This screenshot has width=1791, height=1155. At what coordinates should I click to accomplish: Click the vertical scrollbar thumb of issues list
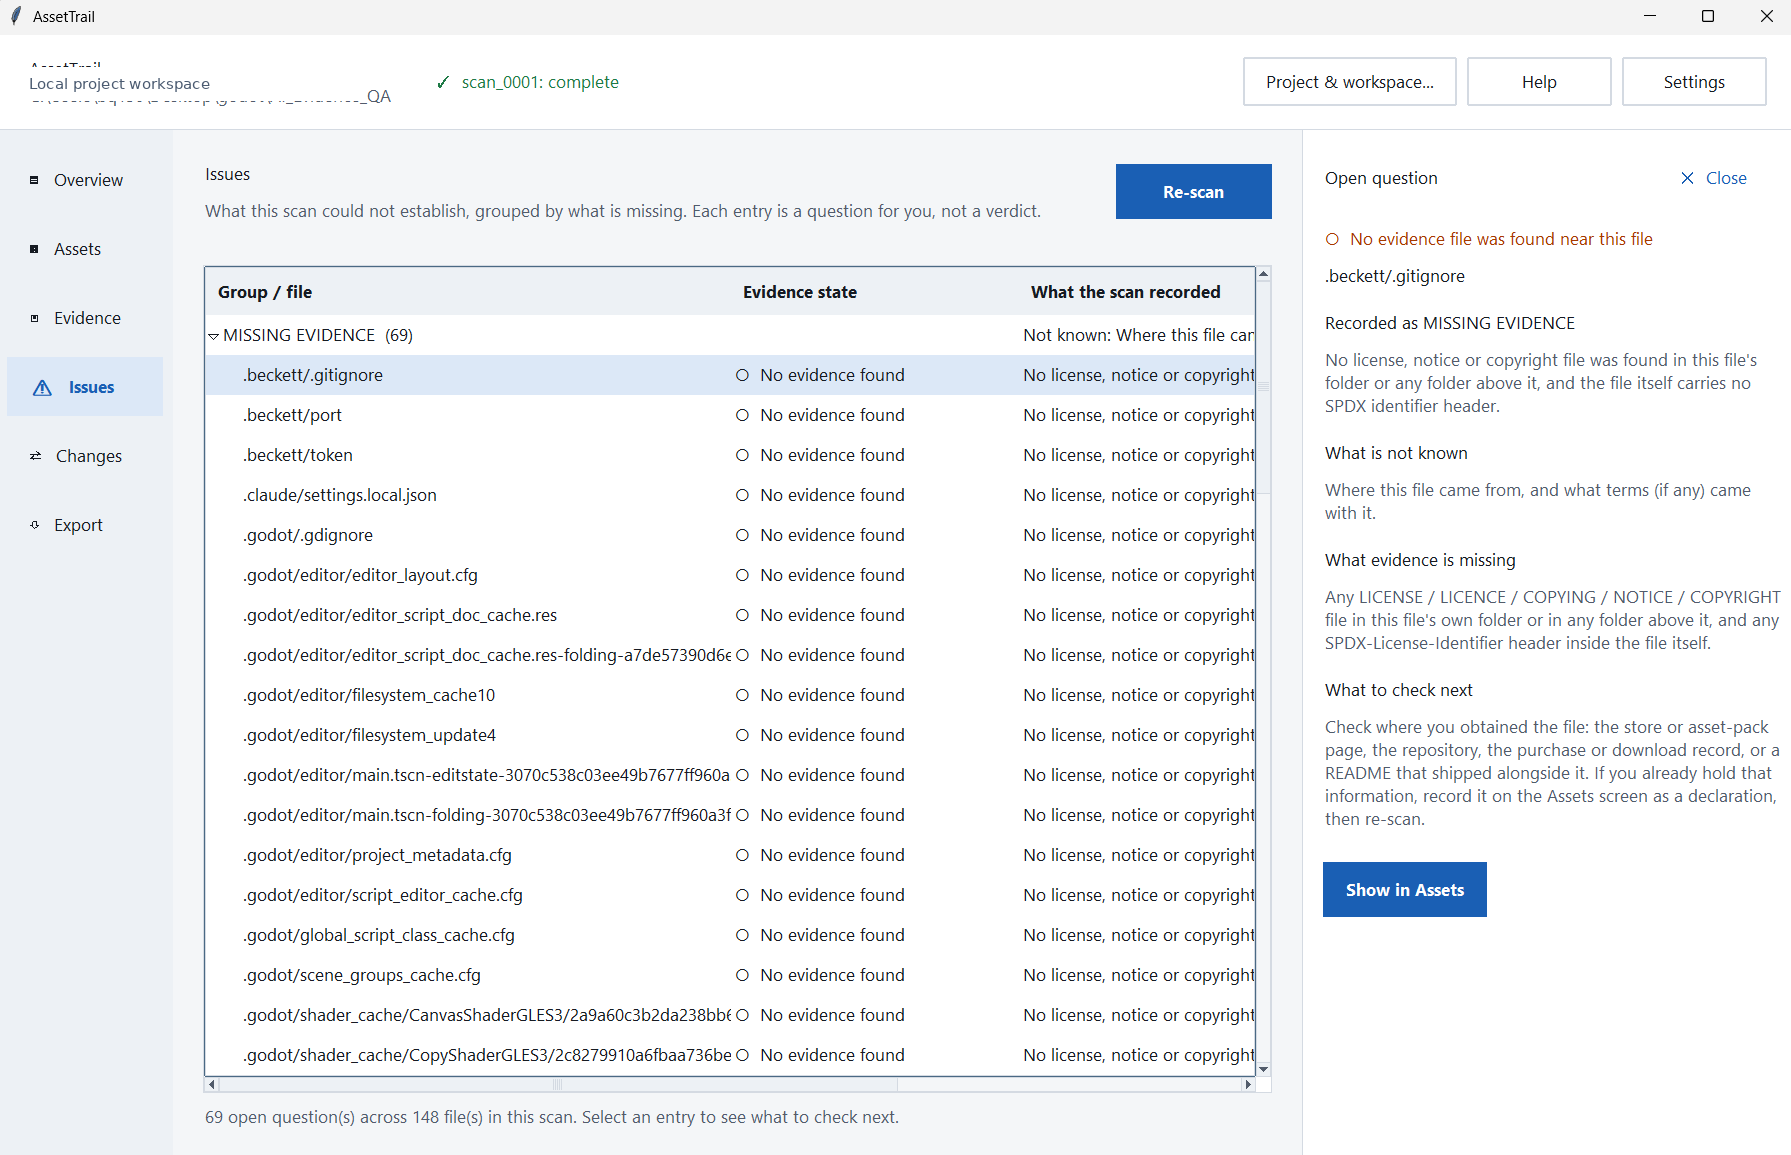click(1264, 387)
